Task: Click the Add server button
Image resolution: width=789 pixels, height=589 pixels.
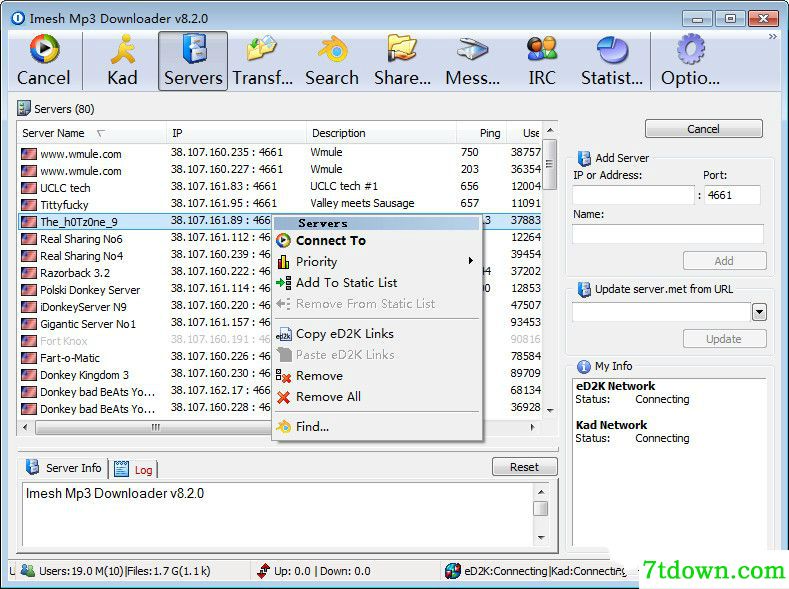Action: click(724, 261)
